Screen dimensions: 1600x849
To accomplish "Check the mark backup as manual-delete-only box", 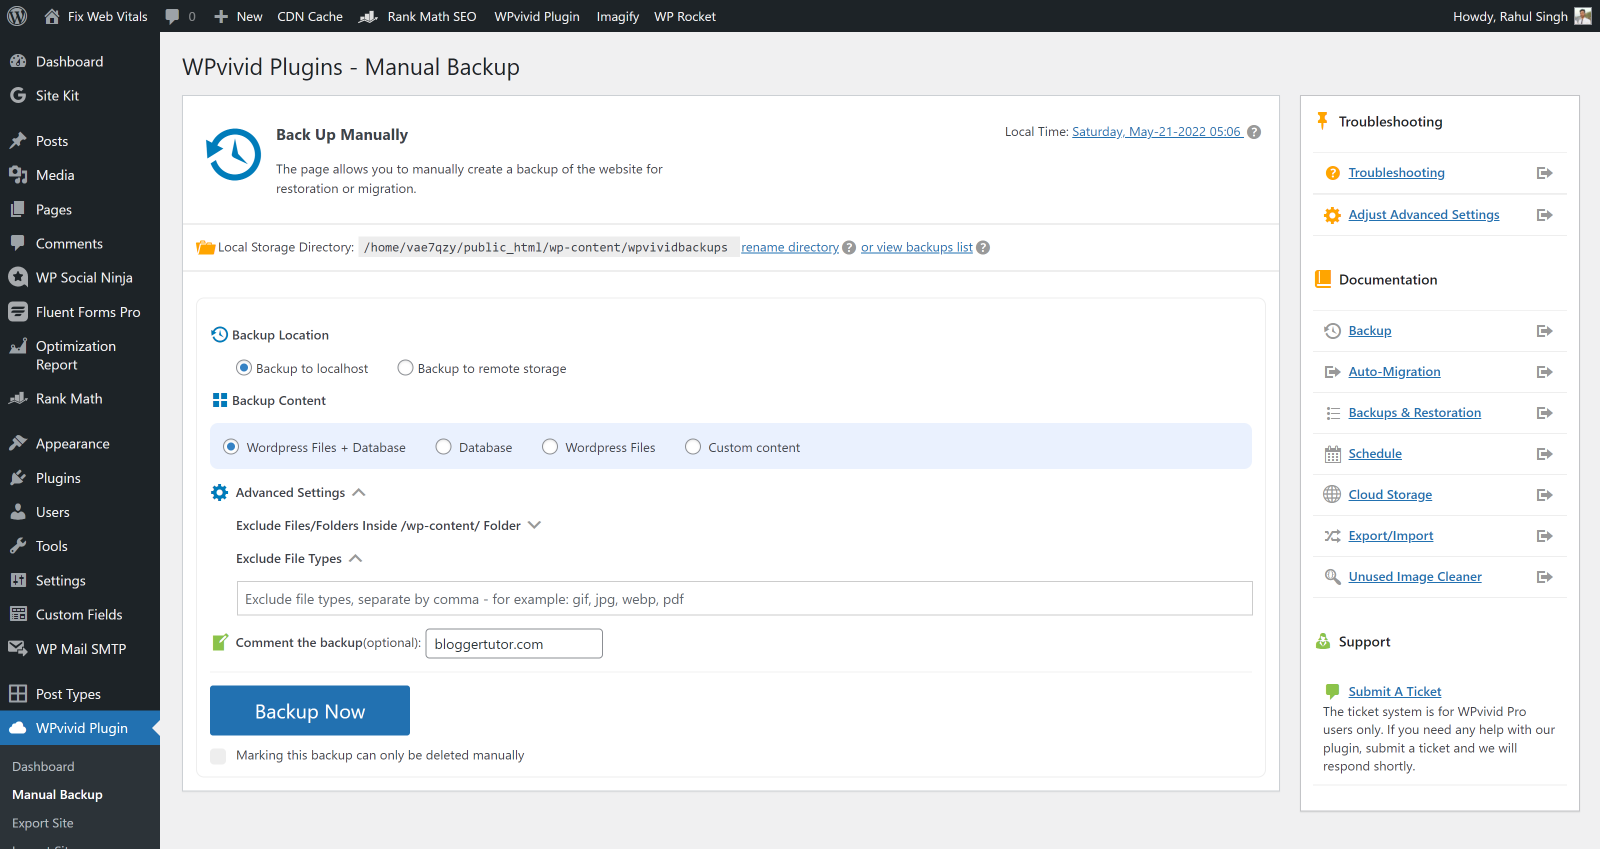I will 218,756.
